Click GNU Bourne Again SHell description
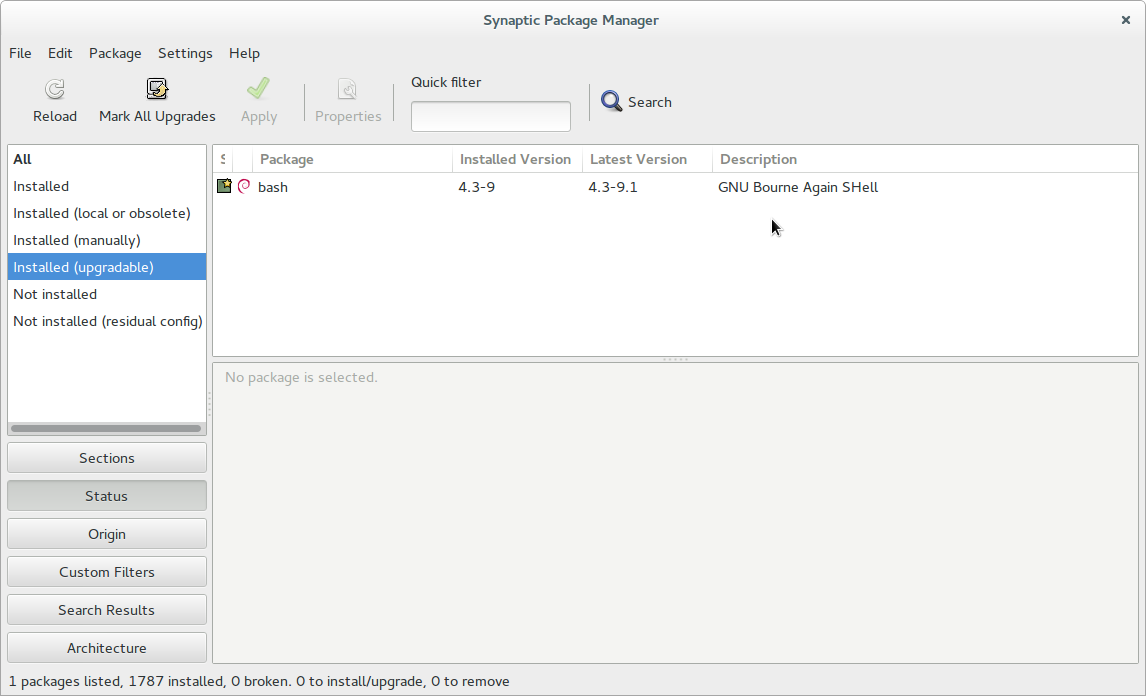This screenshot has height=696, width=1146. pos(798,187)
